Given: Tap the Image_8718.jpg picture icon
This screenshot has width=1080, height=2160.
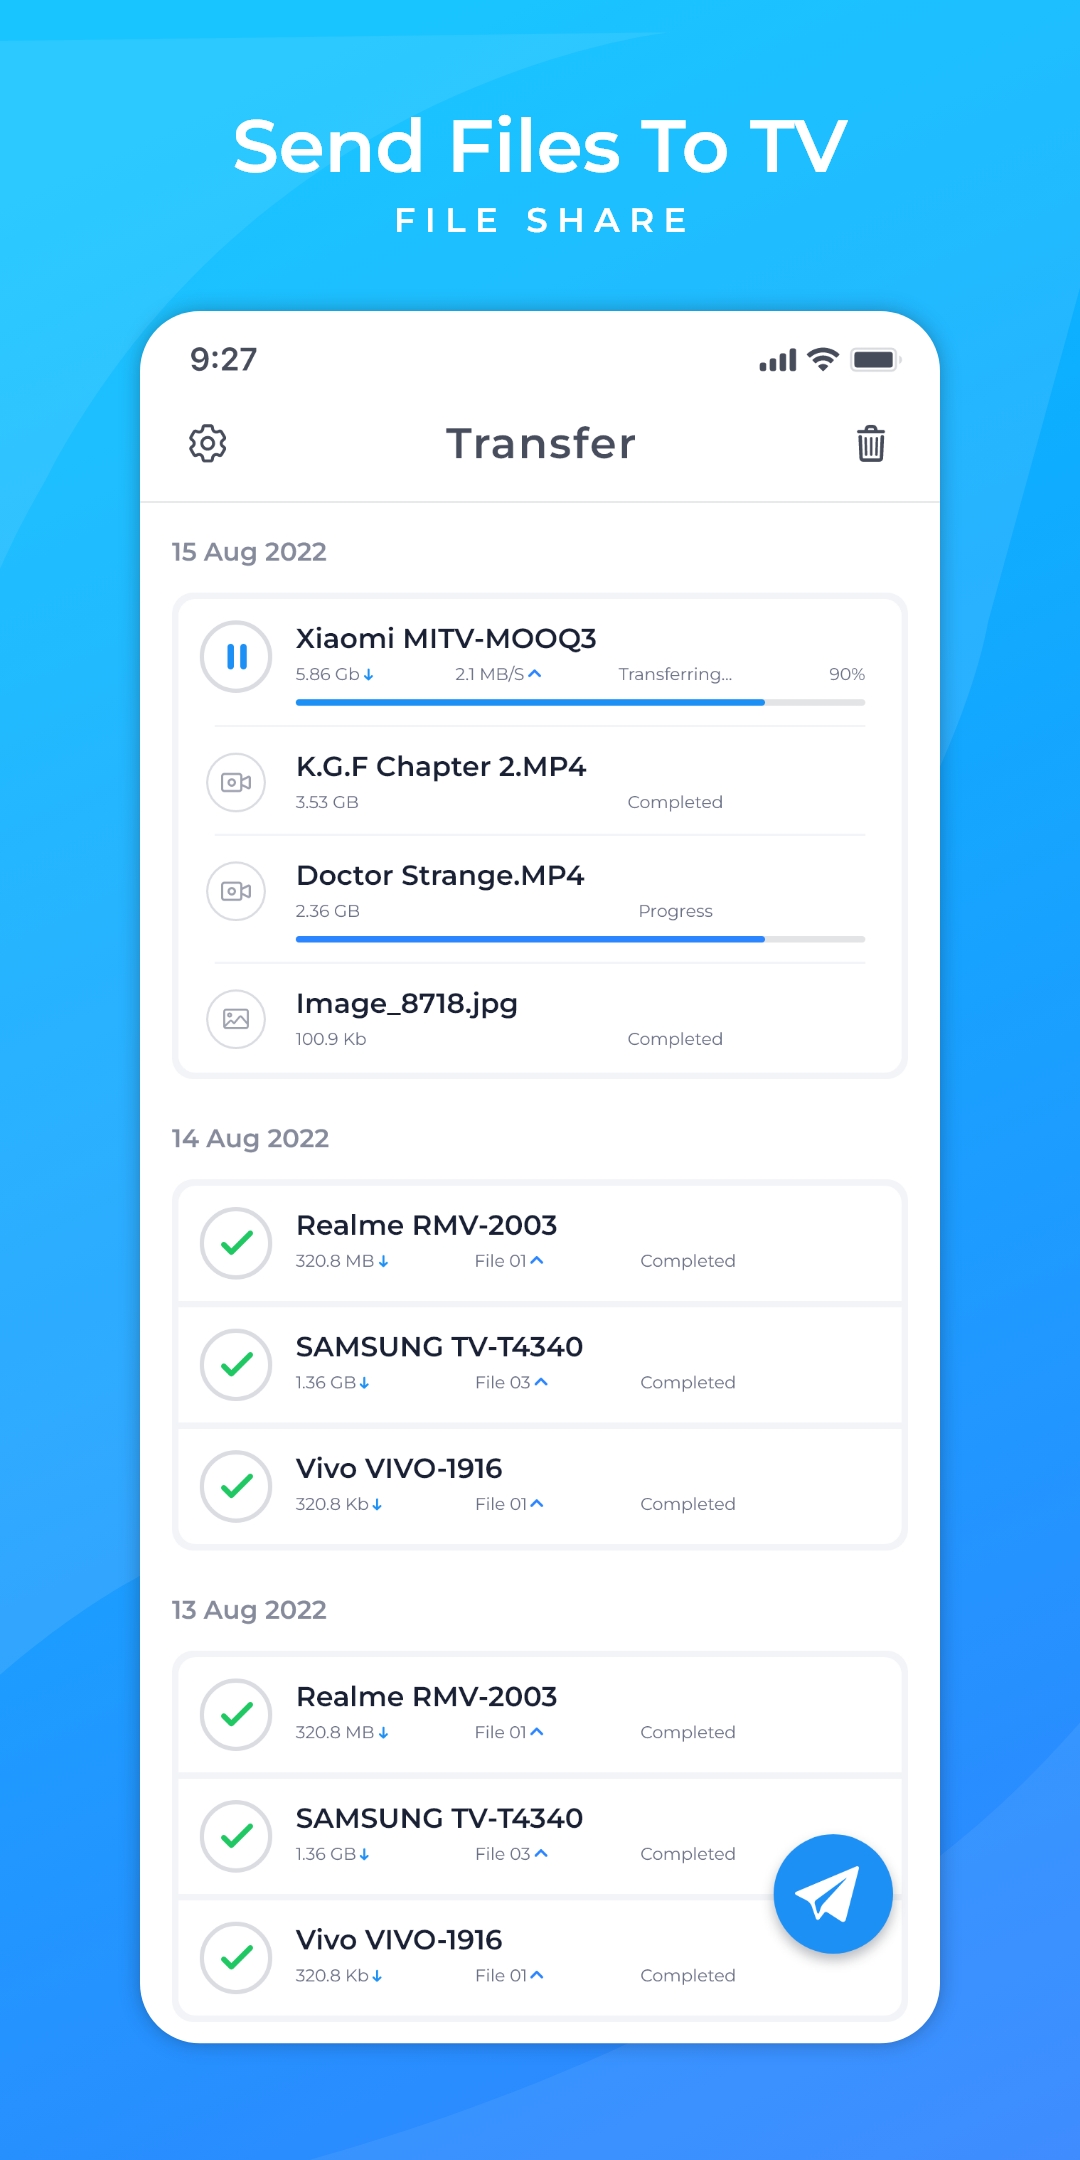Looking at the screenshot, I should coord(236,1019).
